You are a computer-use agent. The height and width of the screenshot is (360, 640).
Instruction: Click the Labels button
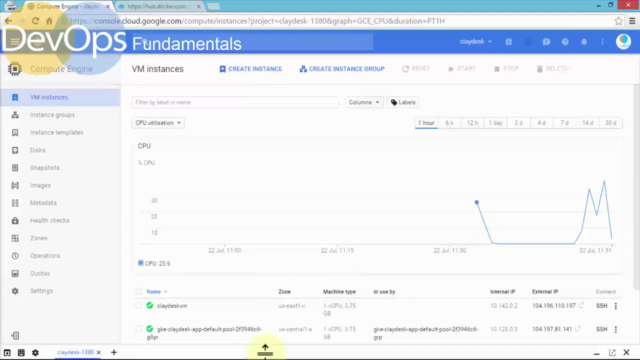[x=403, y=102]
